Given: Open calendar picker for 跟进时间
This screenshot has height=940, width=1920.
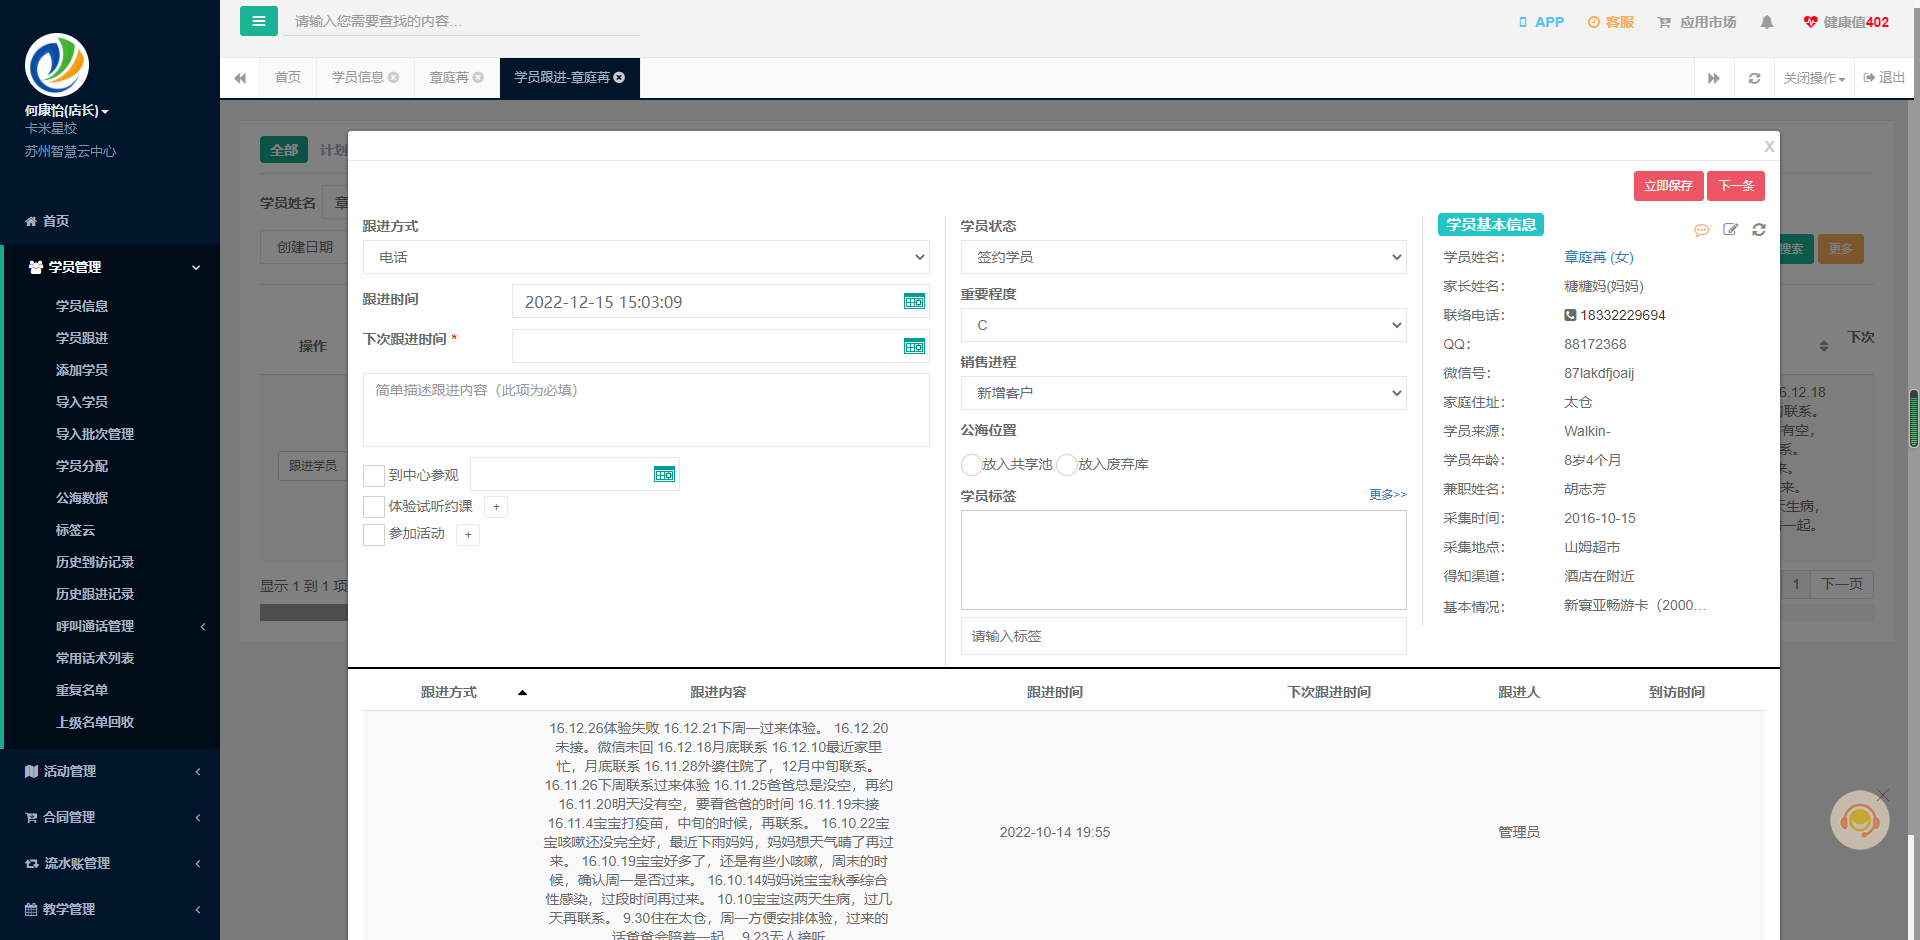Looking at the screenshot, I should (914, 302).
